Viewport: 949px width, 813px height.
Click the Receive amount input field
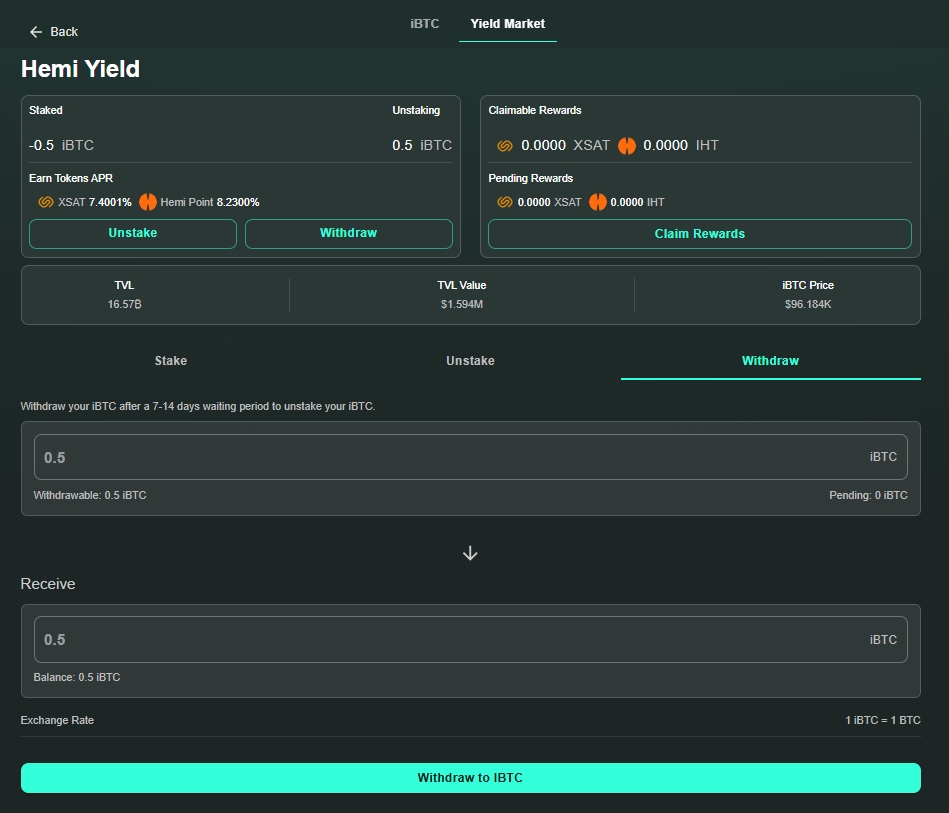pos(450,639)
